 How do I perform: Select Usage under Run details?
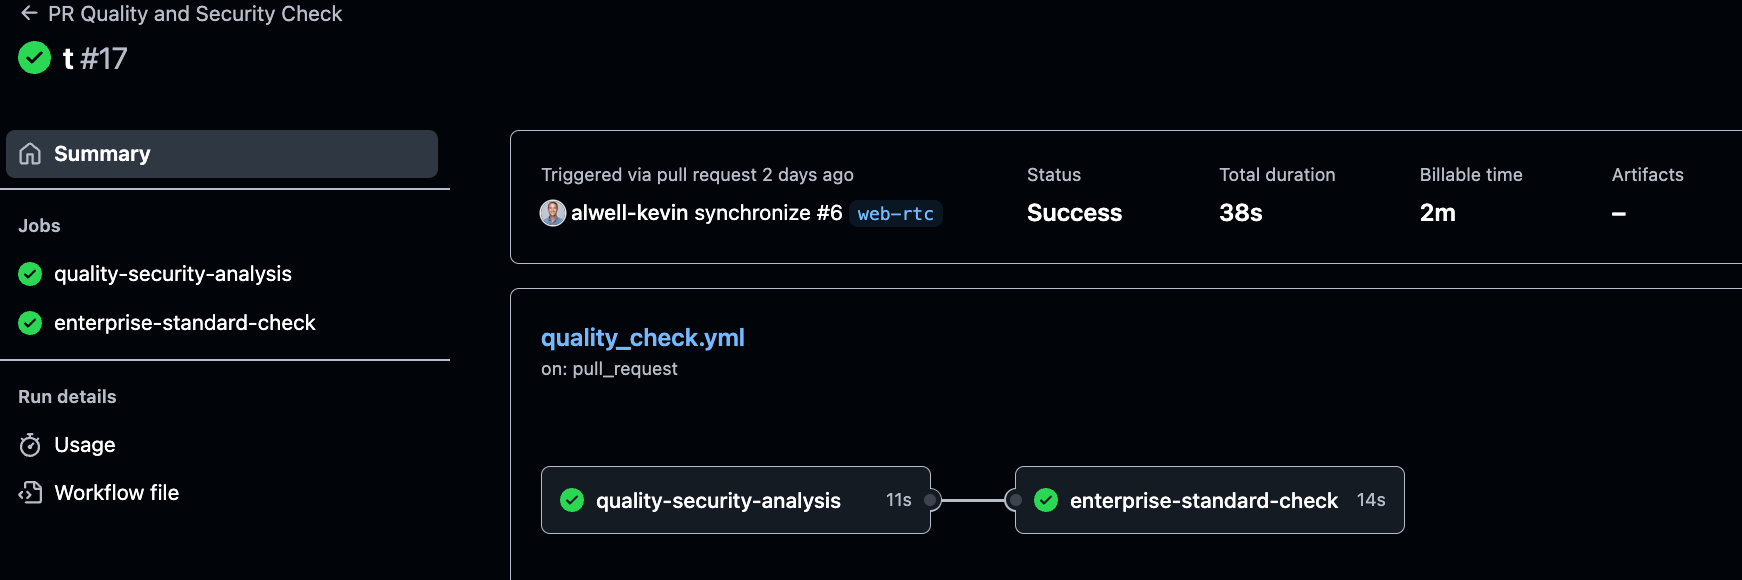(84, 444)
